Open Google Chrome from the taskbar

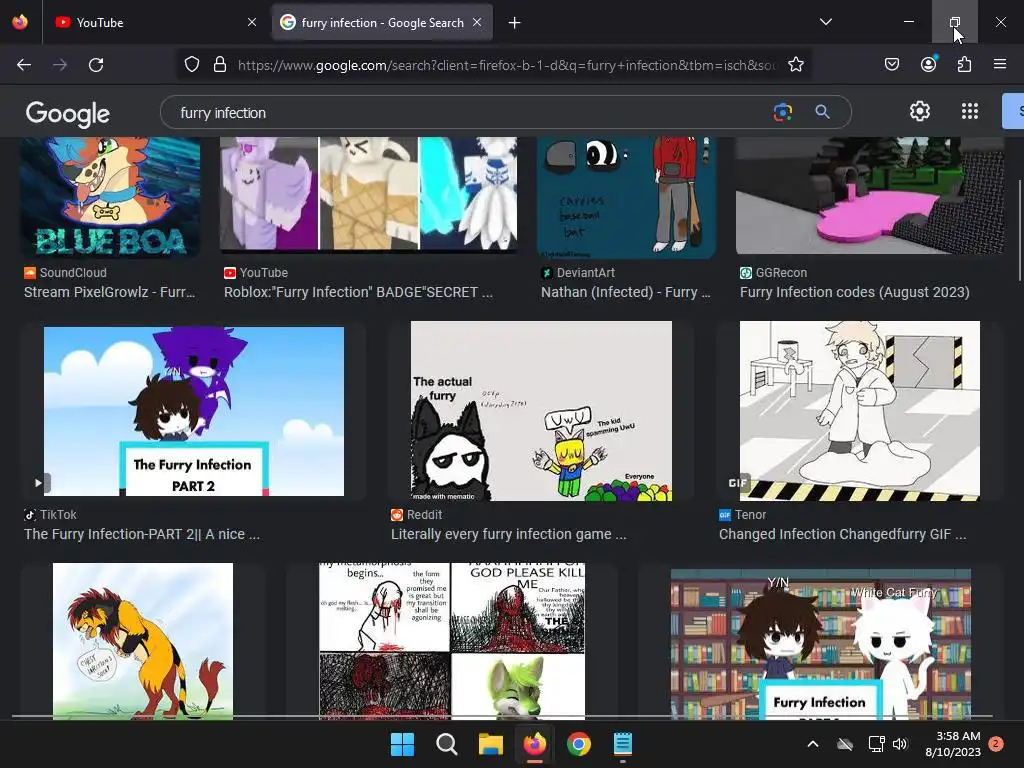(x=579, y=744)
